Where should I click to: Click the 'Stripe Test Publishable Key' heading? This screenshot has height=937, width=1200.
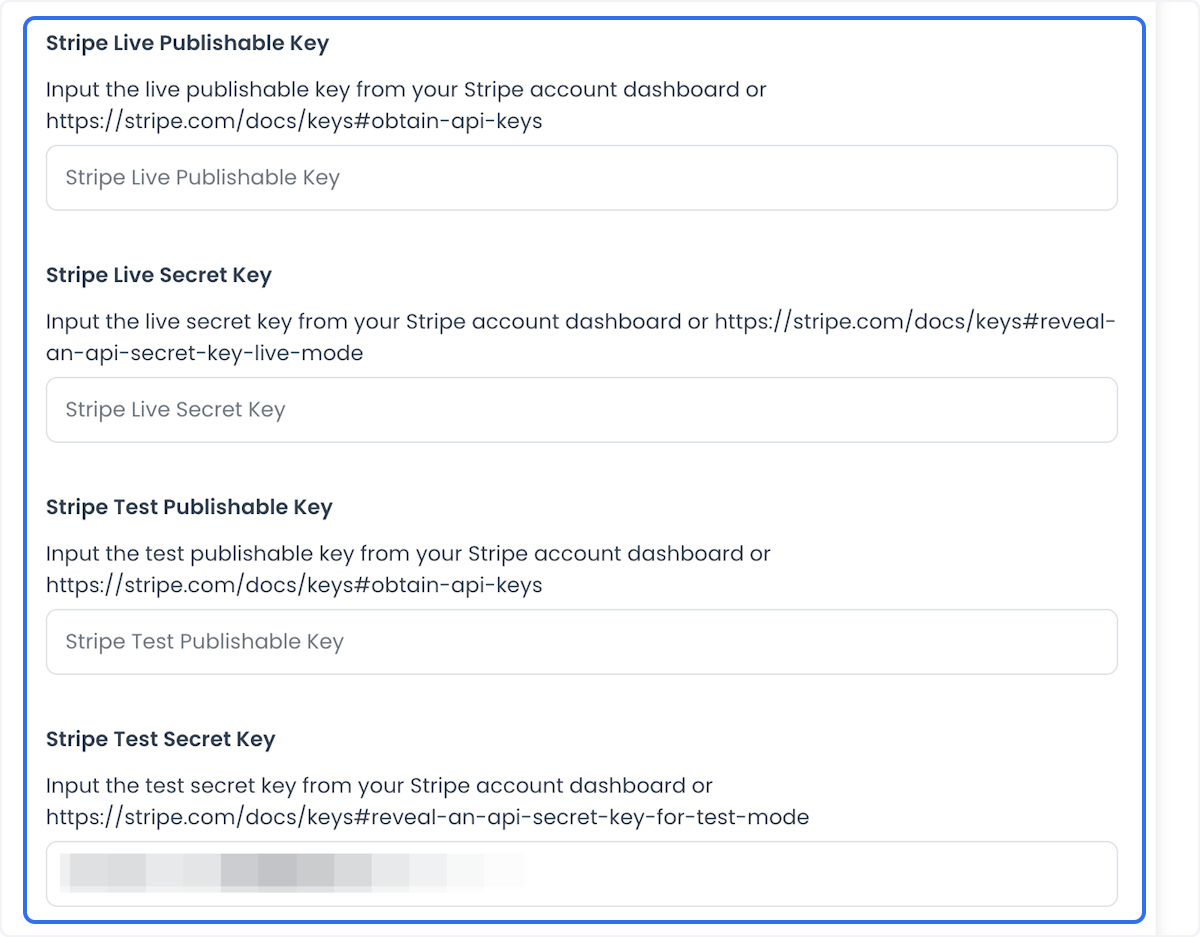coord(189,507)
